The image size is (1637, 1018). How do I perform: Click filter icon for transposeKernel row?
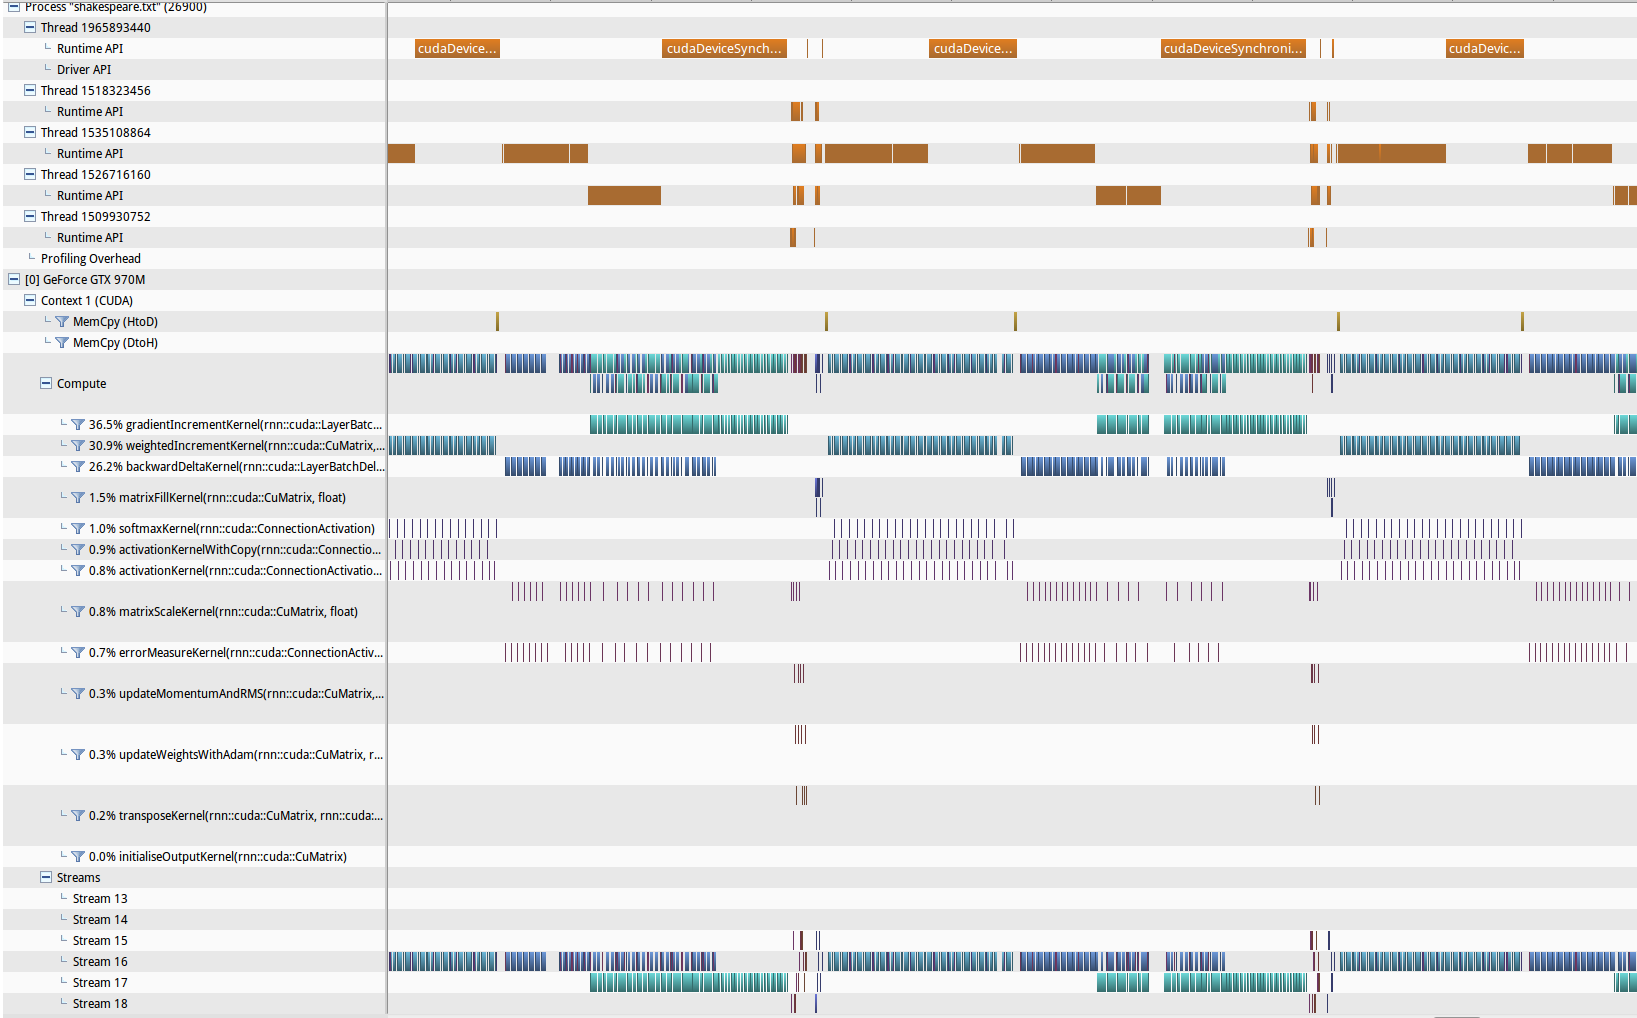(78, 816)
